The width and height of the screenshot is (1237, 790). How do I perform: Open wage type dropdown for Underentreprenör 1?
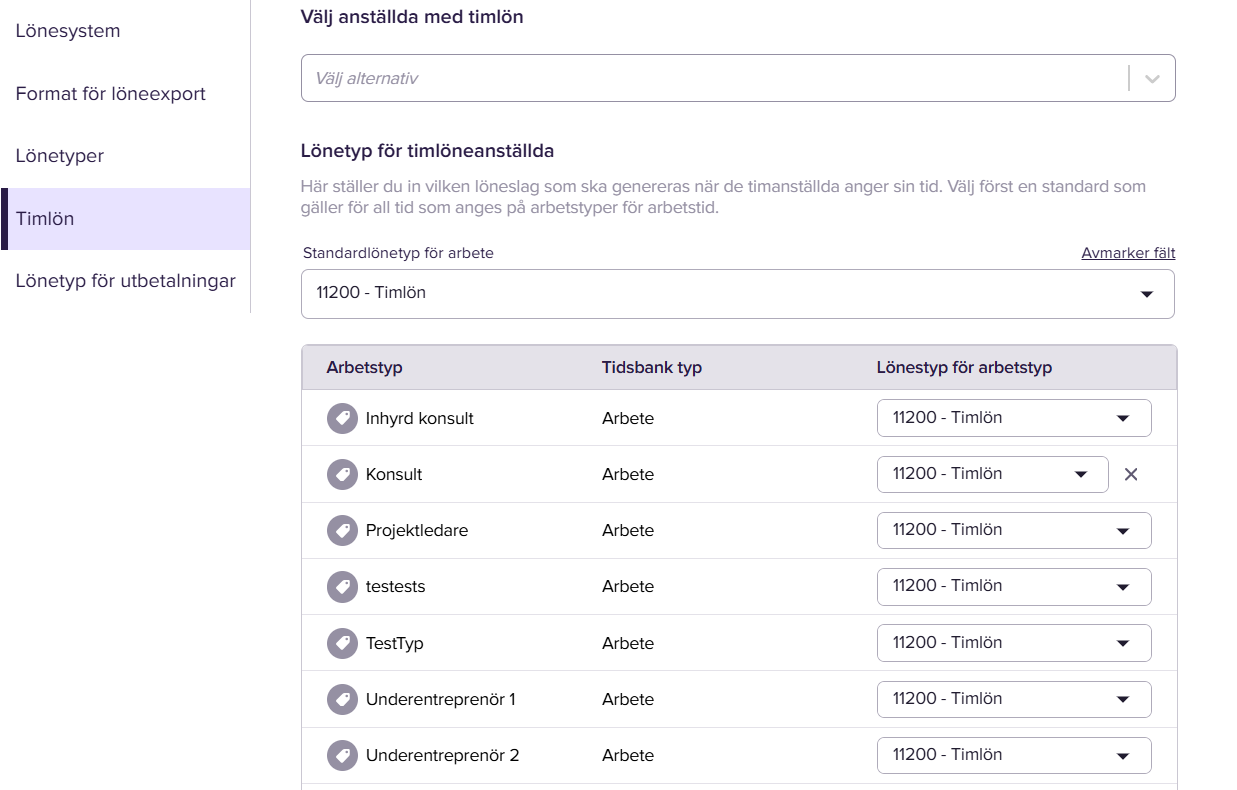click(x=1014, y=699)
